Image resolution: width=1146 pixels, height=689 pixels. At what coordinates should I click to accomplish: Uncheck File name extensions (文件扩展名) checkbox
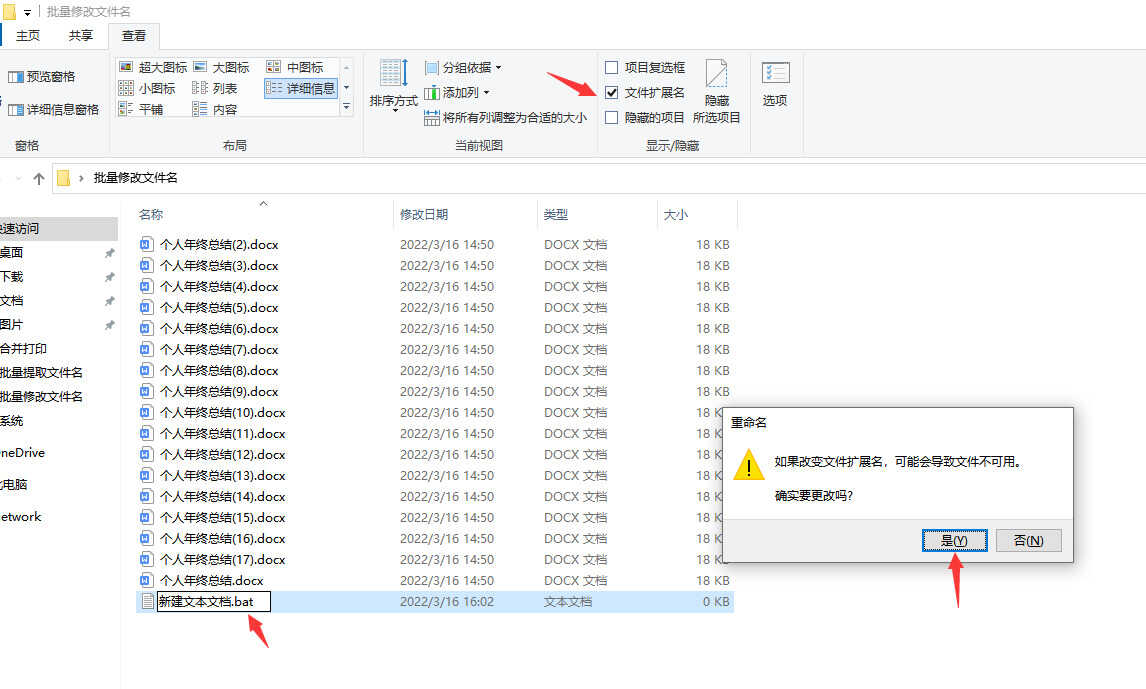612,92
